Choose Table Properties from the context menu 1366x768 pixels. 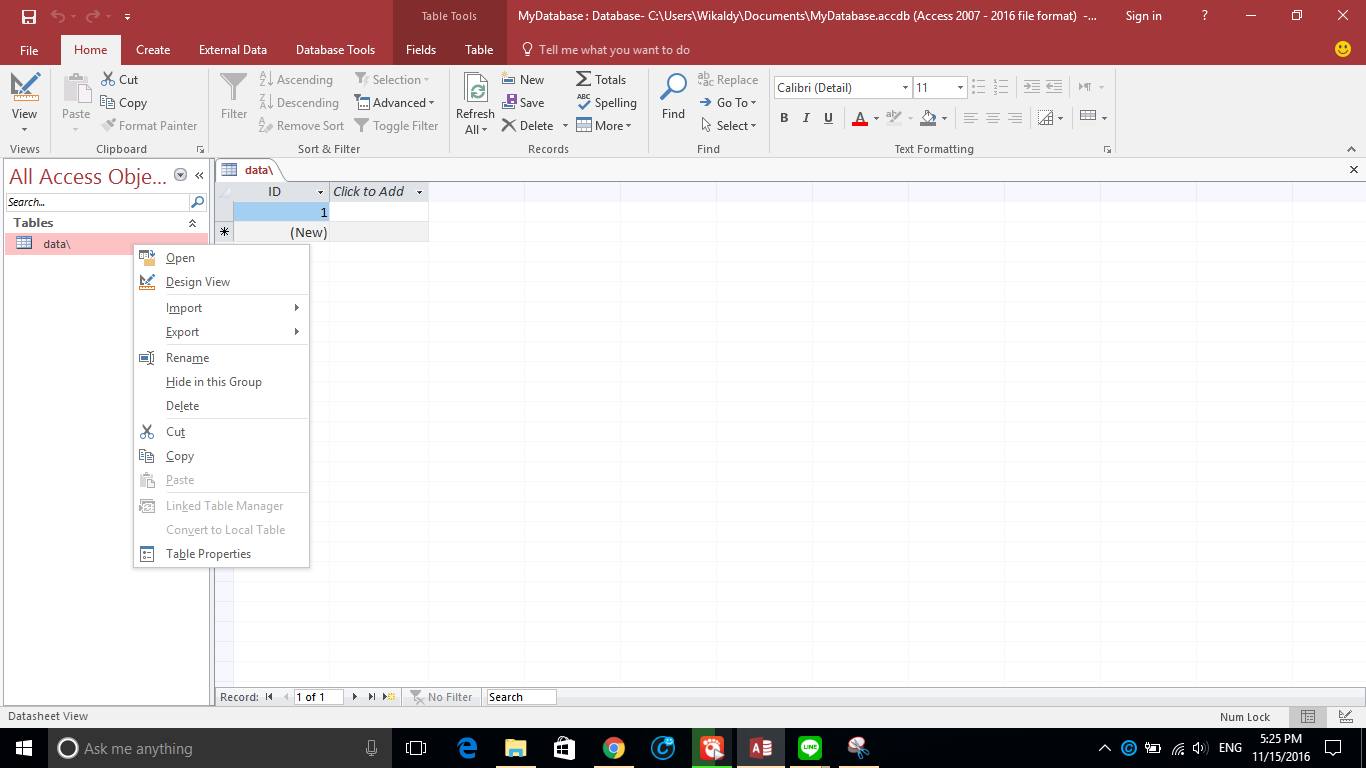221,554
